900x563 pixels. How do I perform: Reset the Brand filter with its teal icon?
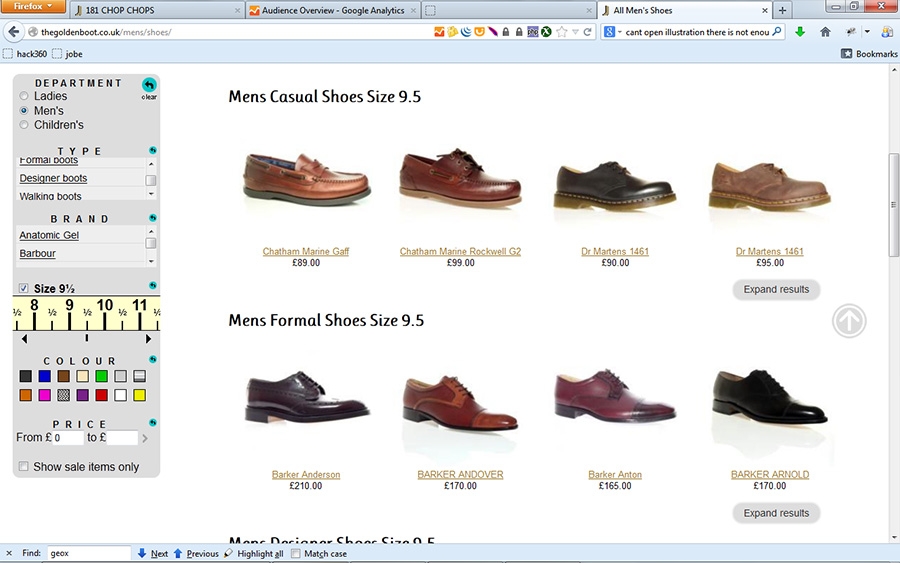153,218
